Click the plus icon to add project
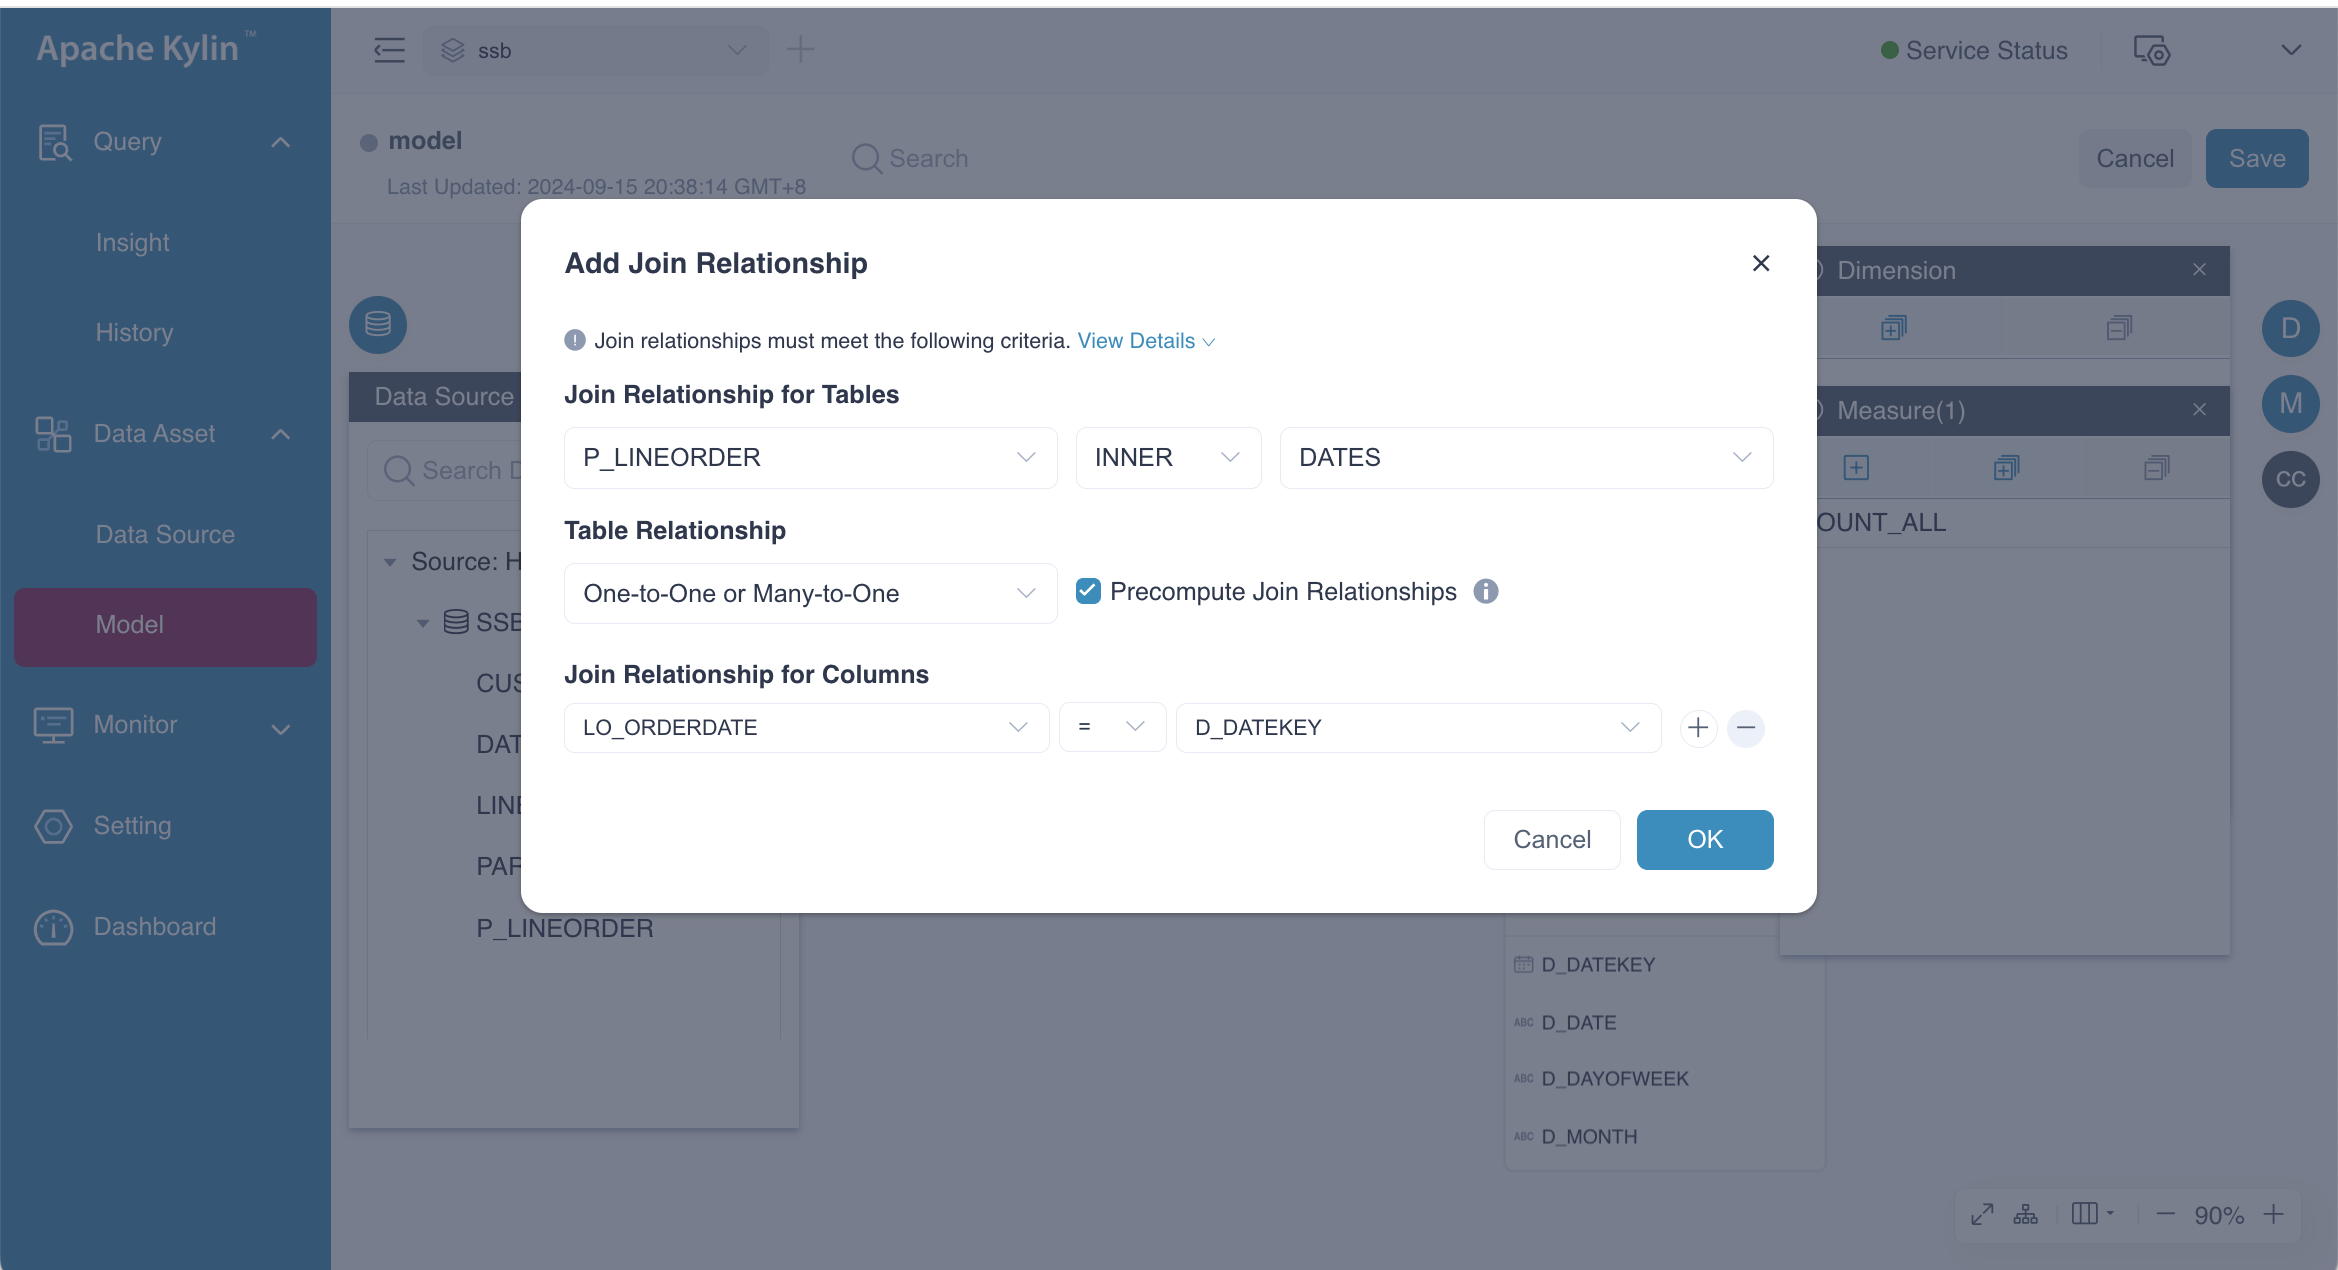2338x1270 pixels. coord(800,50)
